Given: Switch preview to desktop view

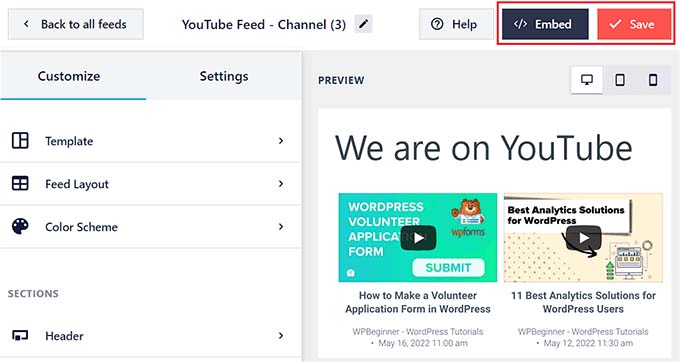Looking at the screenshot, I should 587,80.
